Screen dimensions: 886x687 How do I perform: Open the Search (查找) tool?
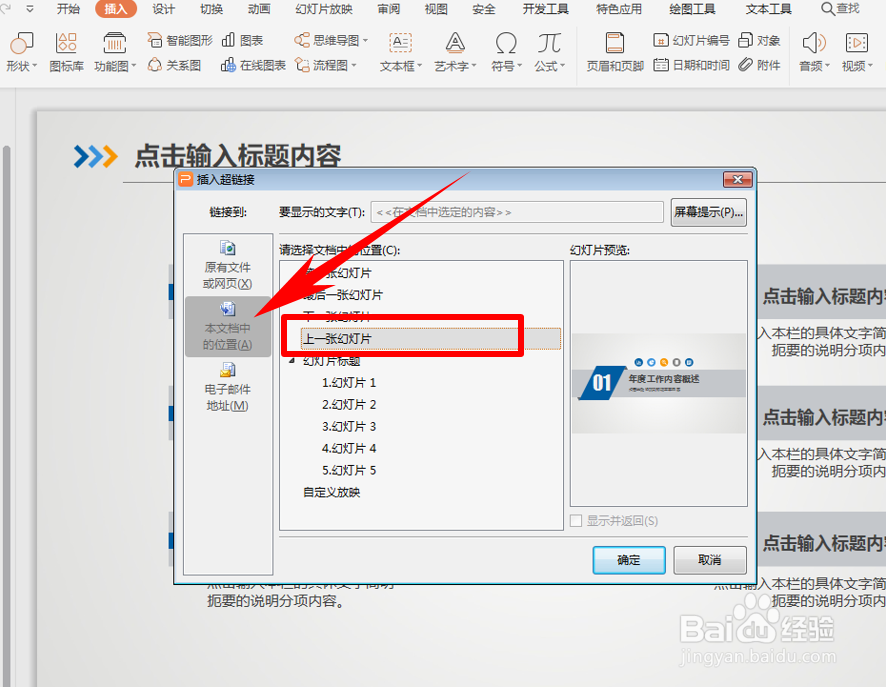[840, 8]
